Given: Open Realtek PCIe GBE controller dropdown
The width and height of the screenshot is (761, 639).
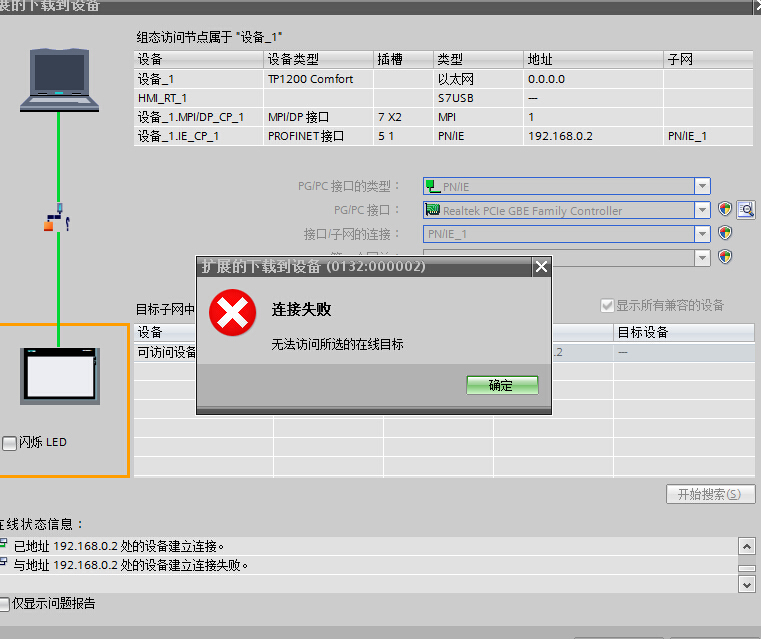Looking at the screenshot, I should tap(702, 210).
